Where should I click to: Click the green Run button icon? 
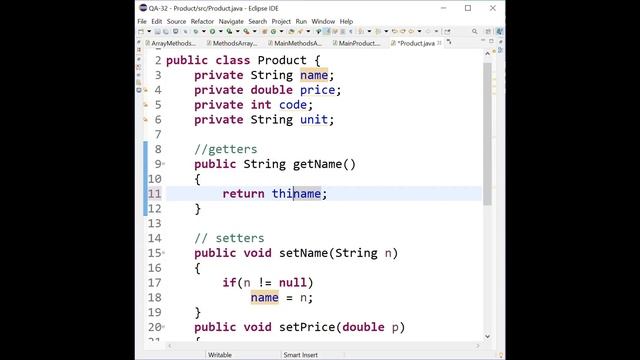[x=212, y=31]
